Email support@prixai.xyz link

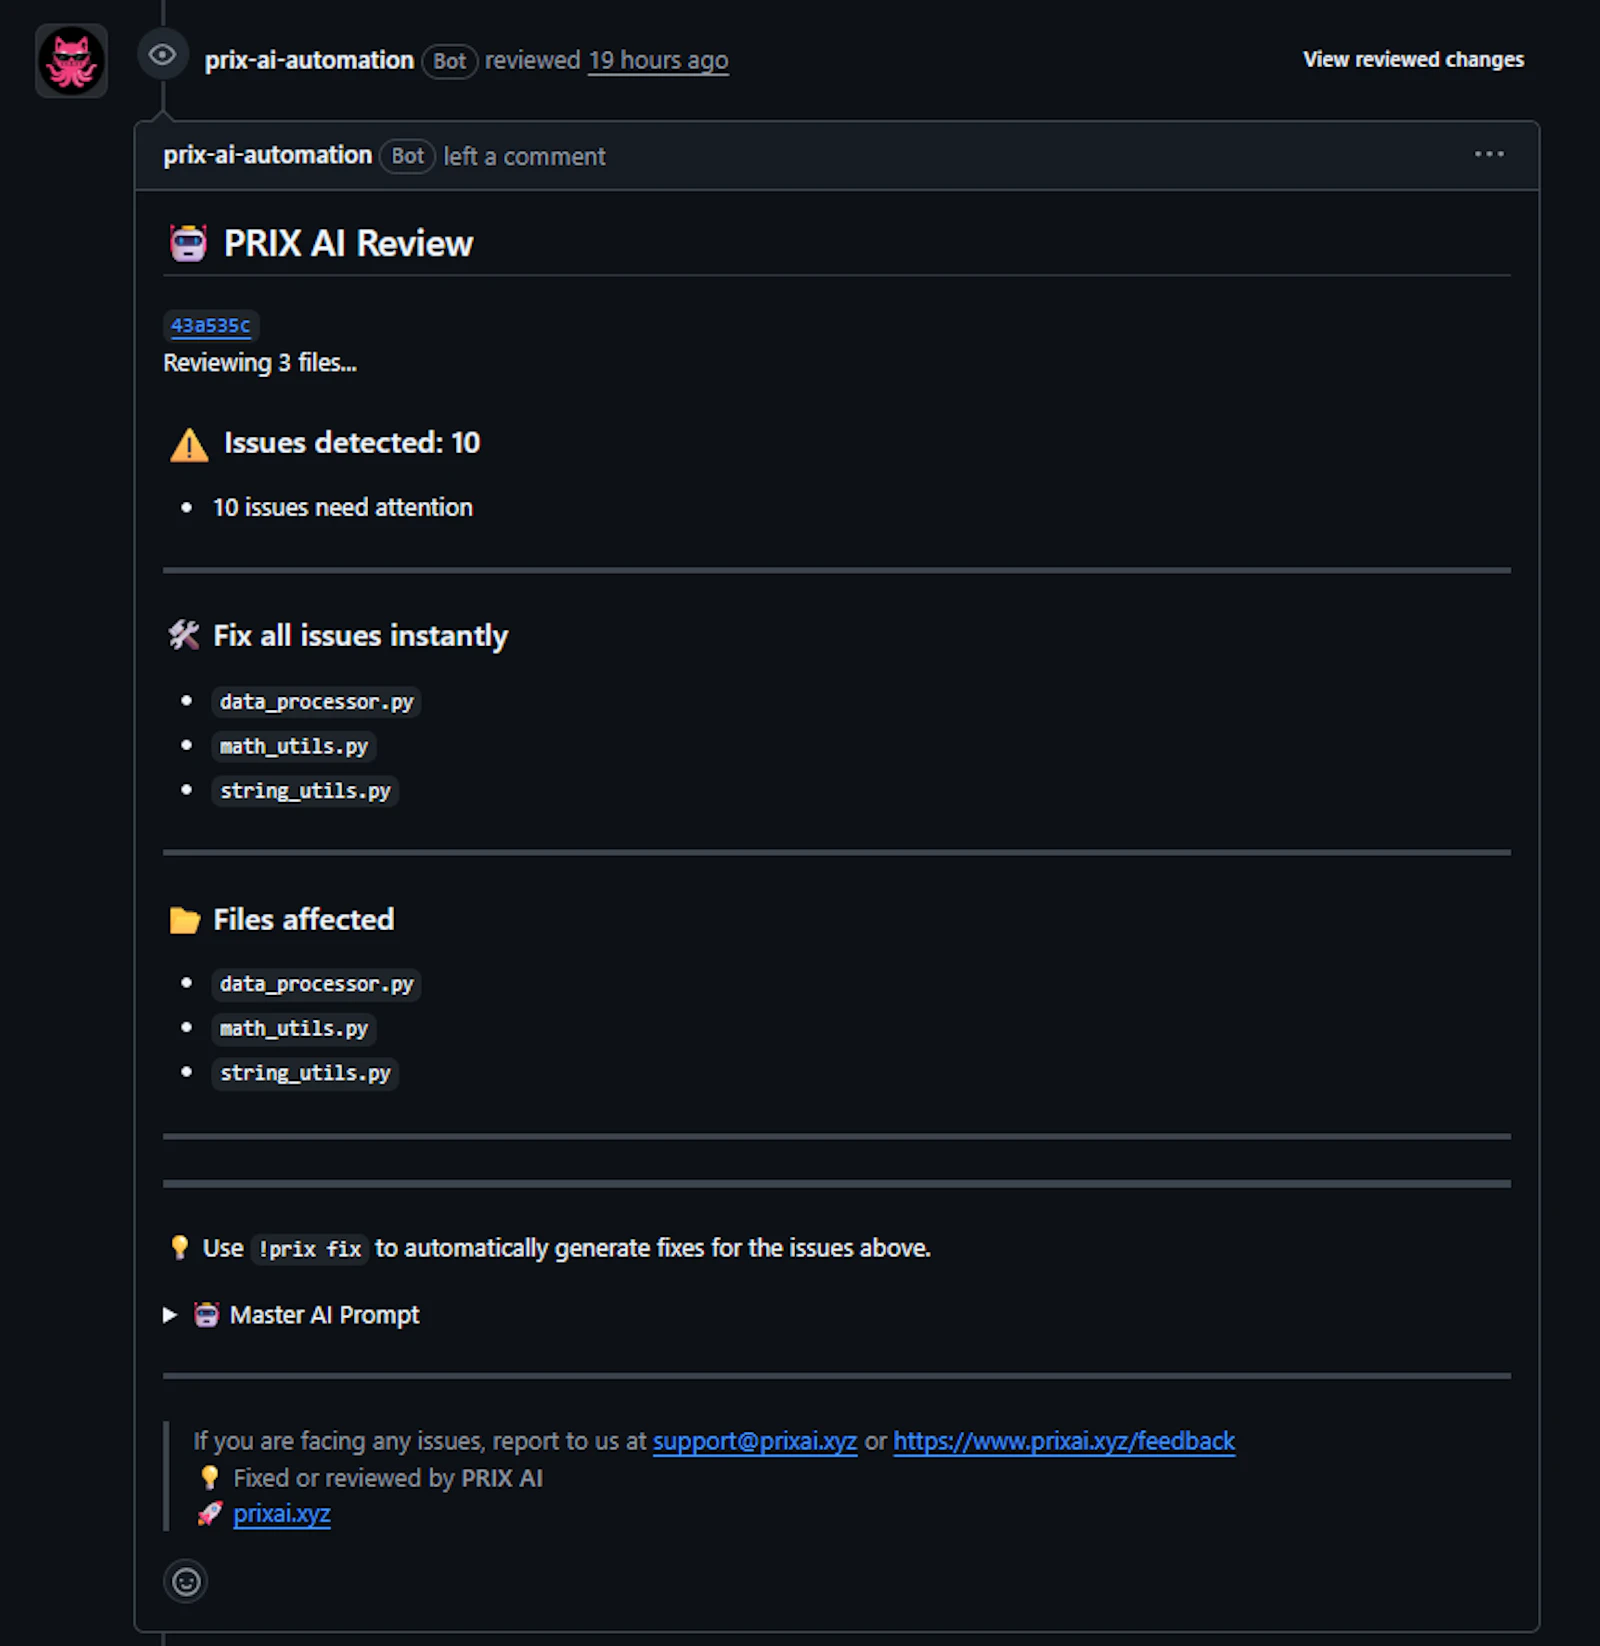coord(755,1441)
